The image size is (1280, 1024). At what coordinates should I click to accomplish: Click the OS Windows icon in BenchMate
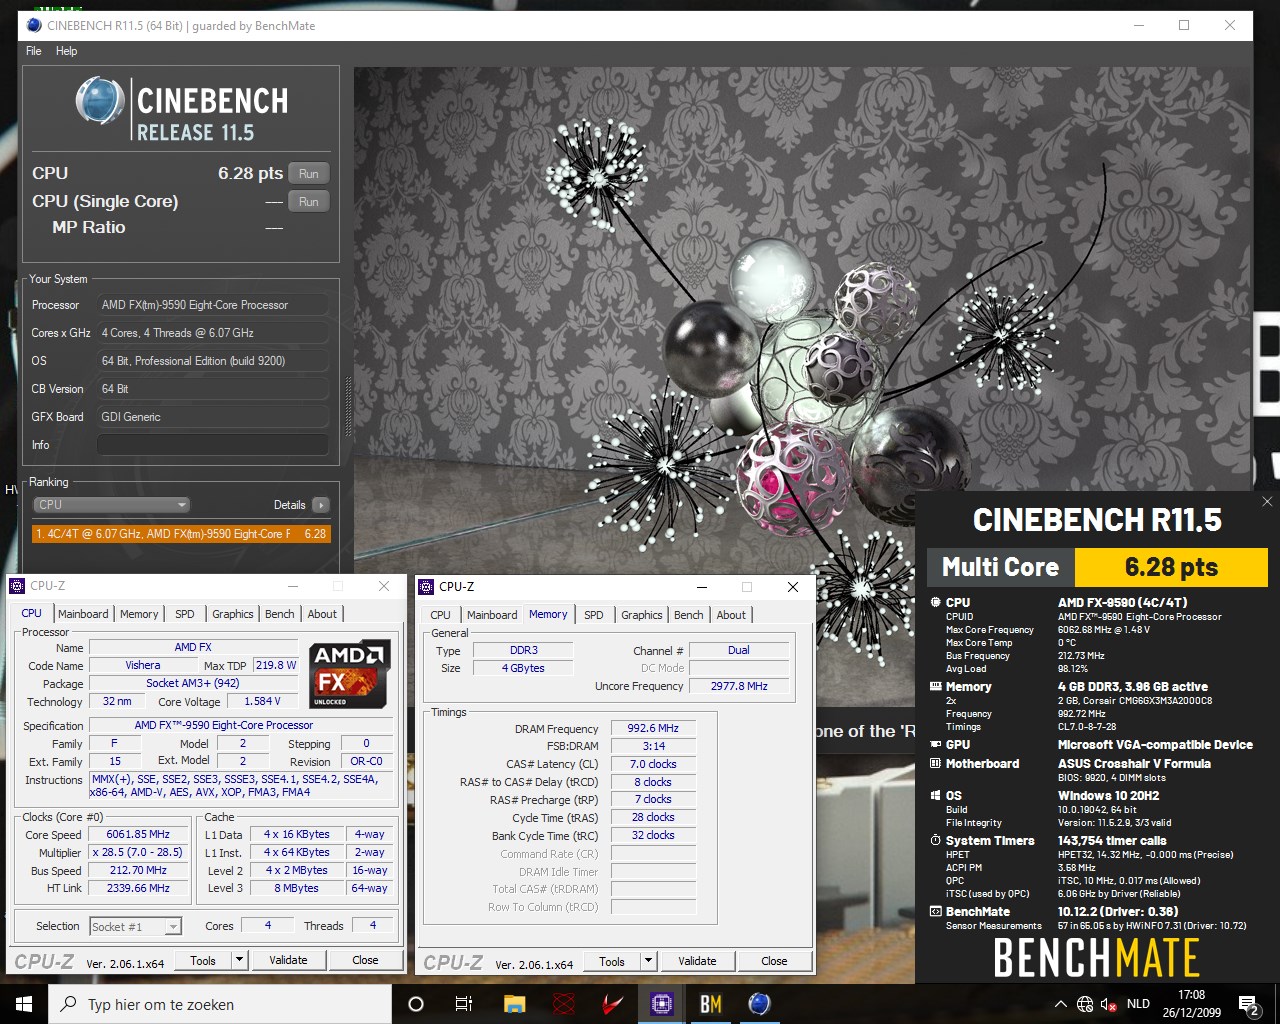[x=936, y=795]
